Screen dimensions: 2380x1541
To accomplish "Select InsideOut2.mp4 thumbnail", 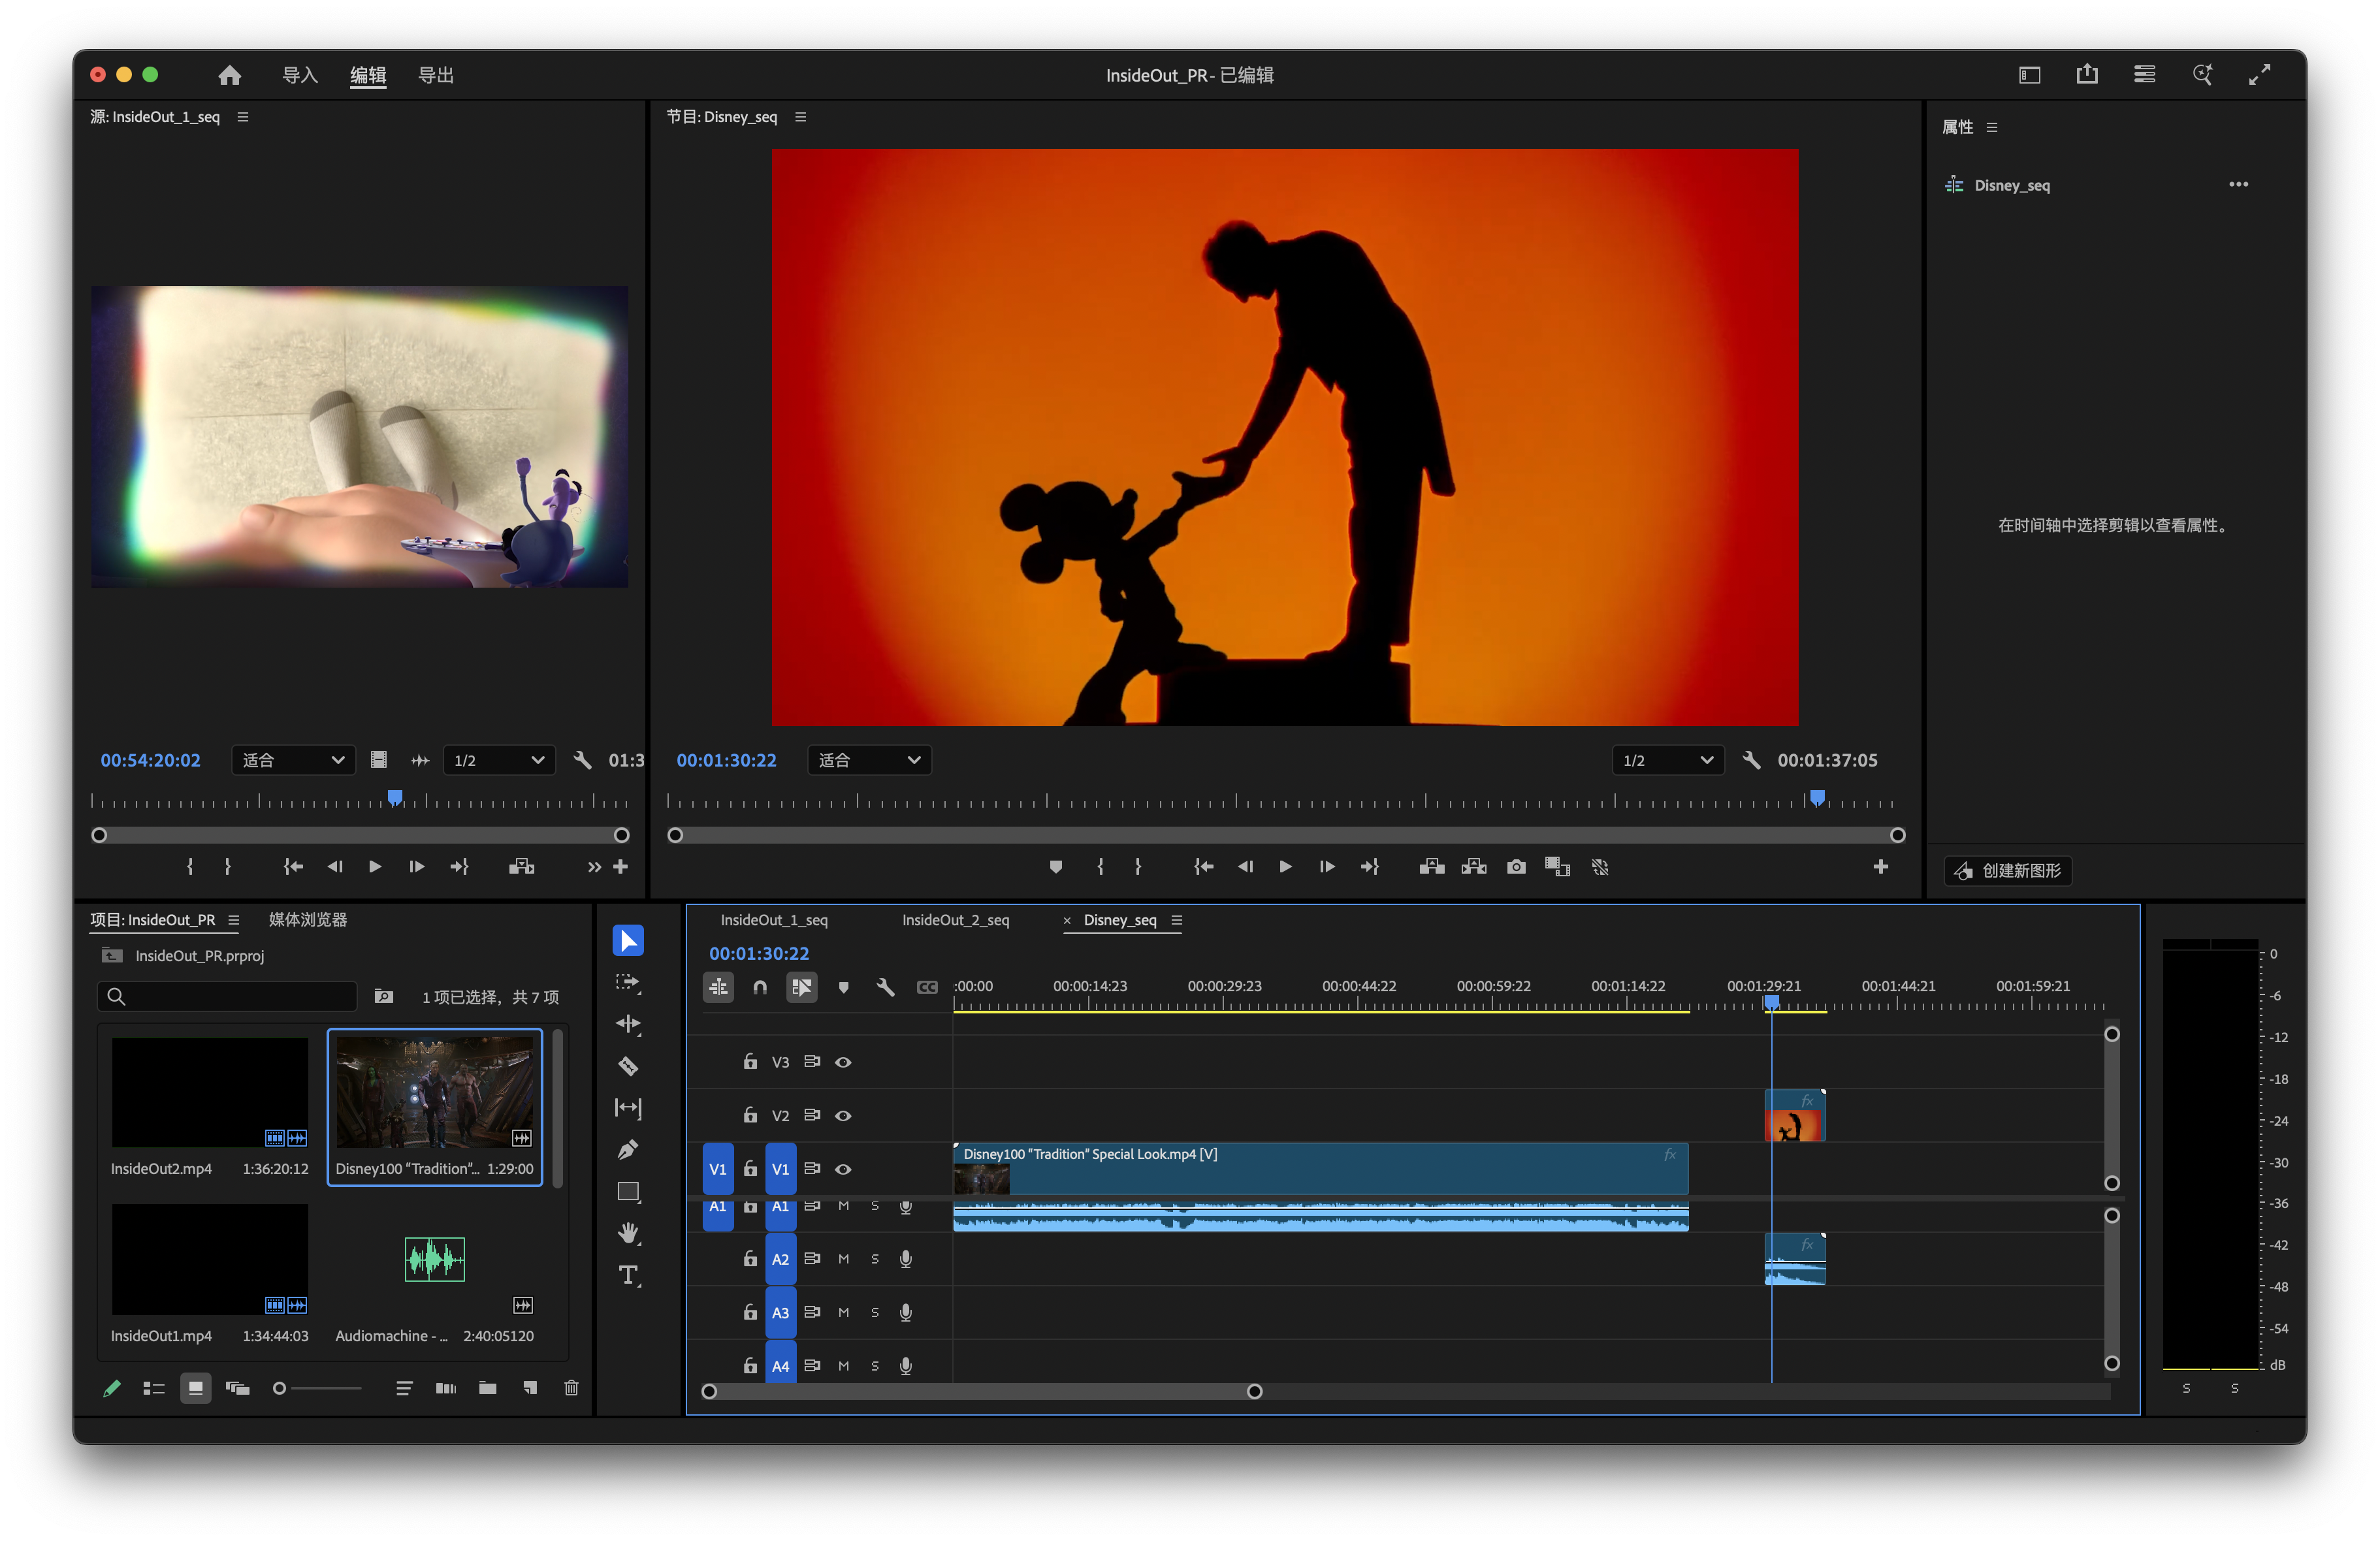I will coord(210,1092).
